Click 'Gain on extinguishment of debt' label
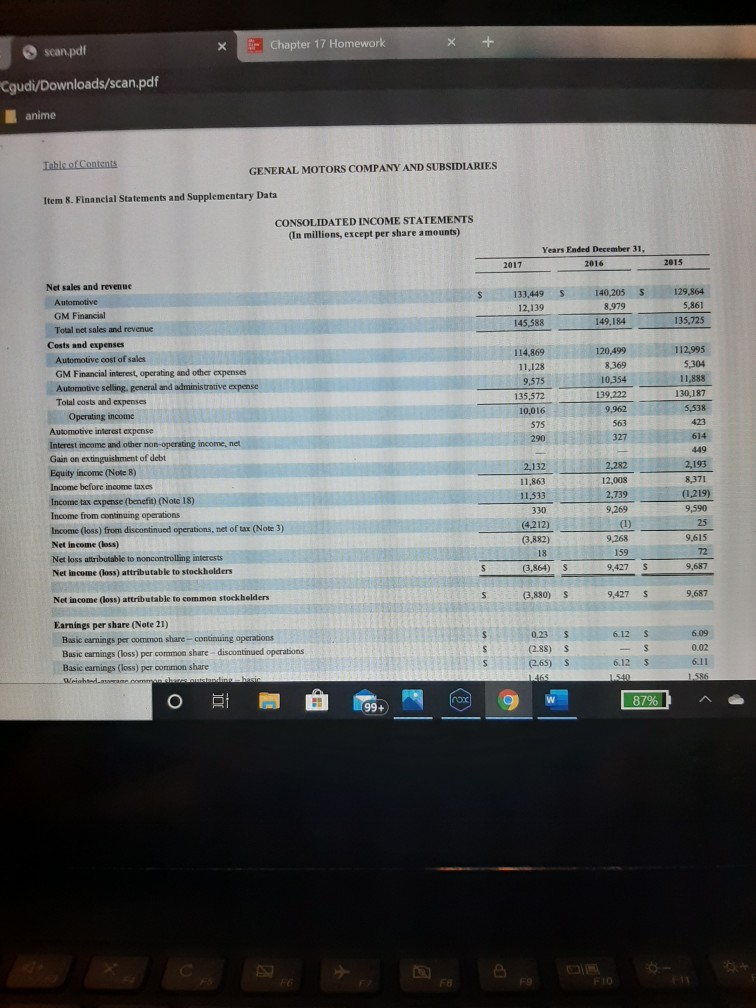 pyautogui.click(x=108, y=458)
